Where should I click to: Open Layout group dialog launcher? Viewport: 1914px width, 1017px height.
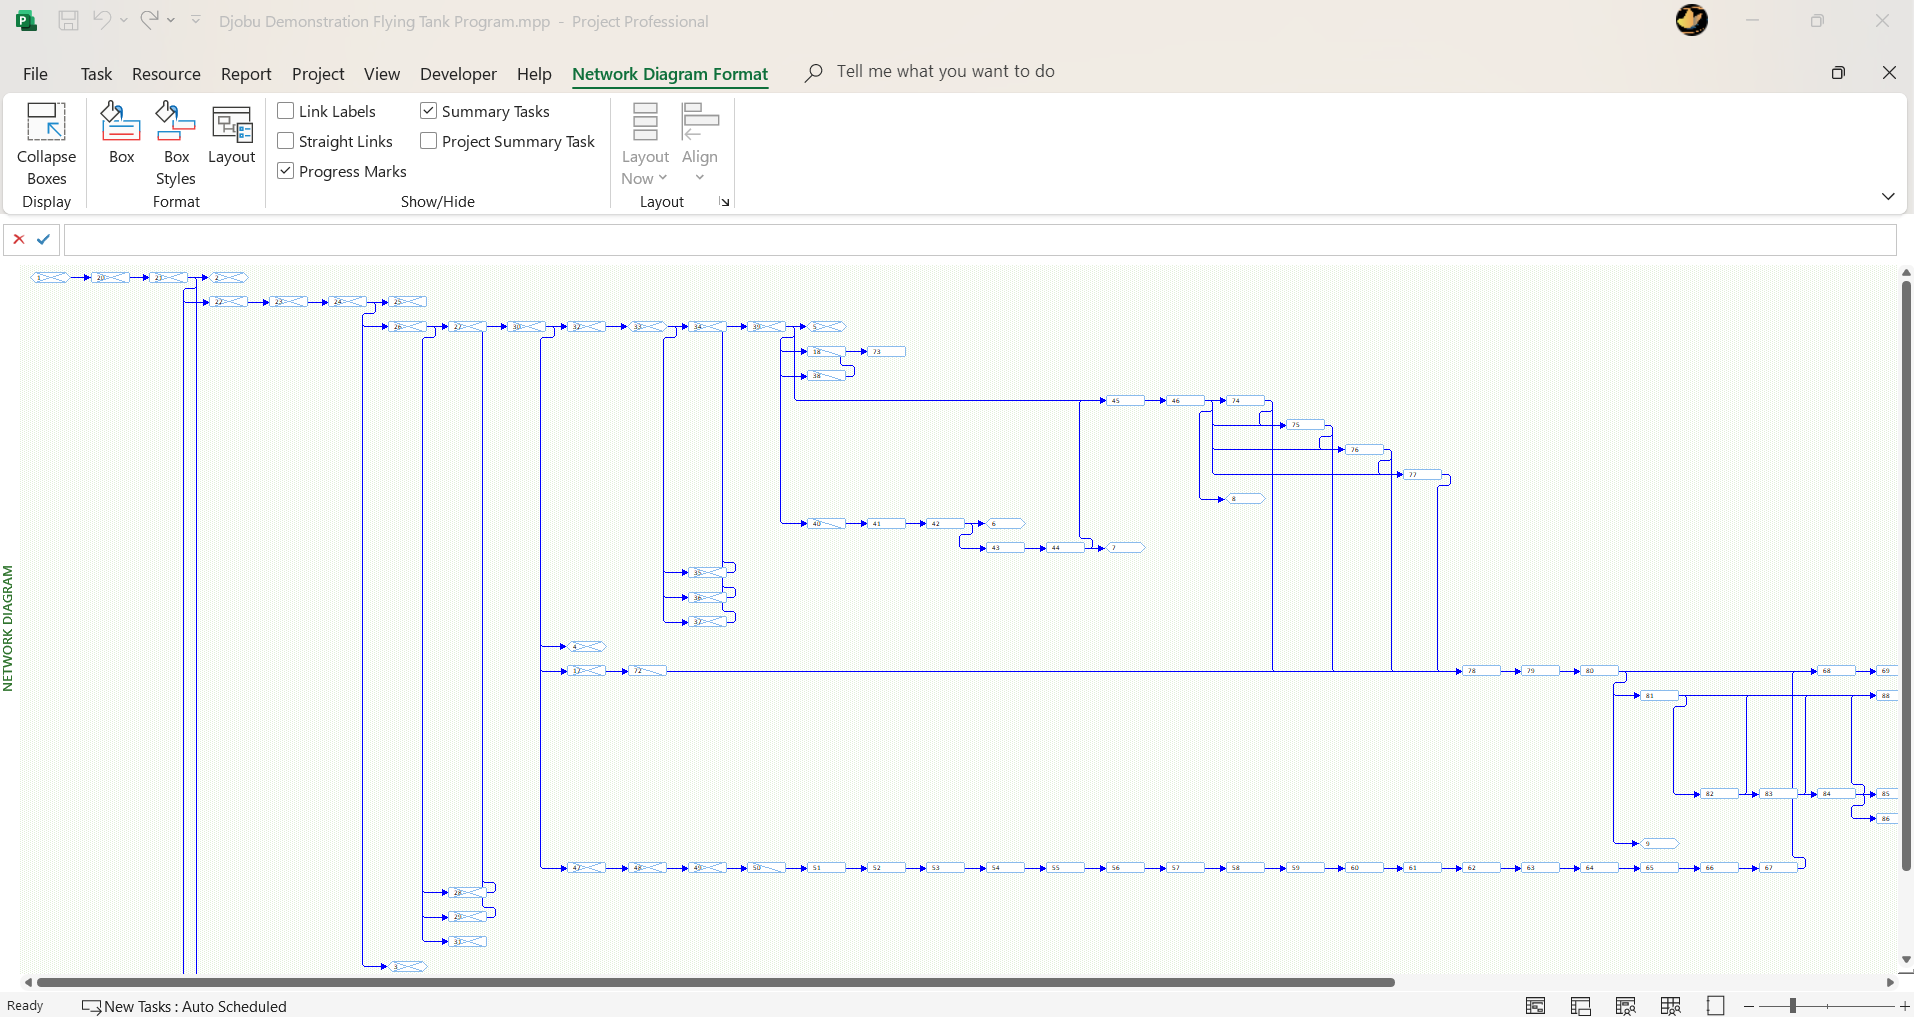725,202
